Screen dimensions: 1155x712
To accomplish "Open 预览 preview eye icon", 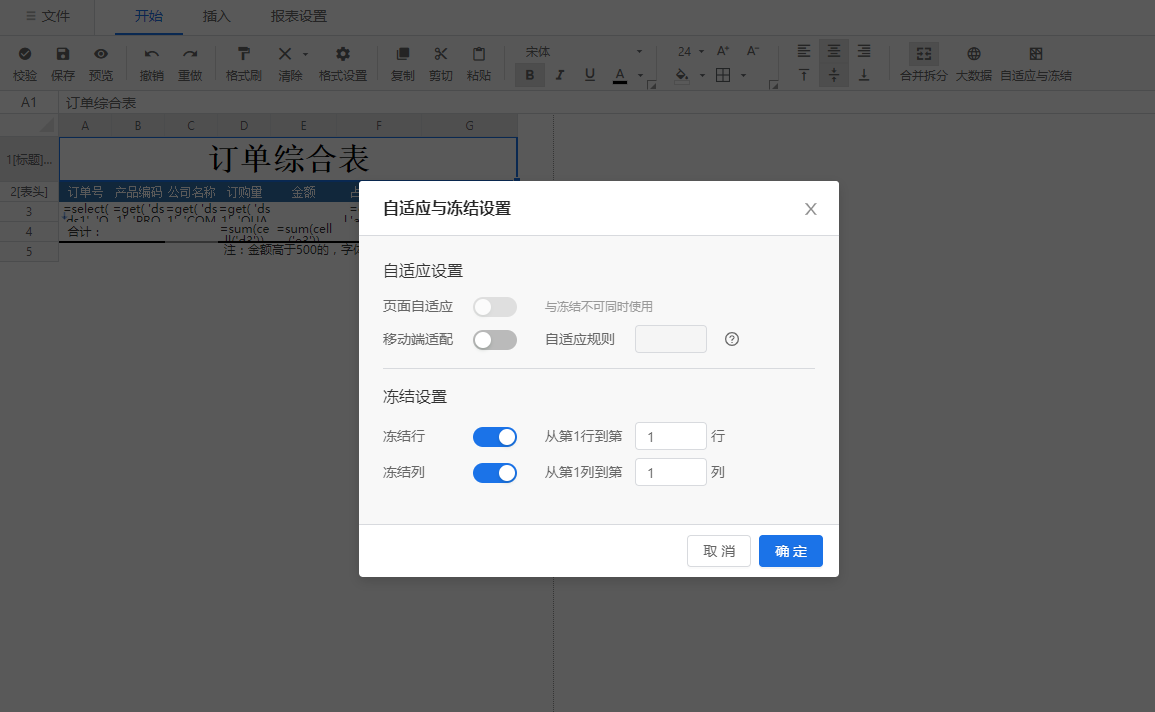I will 101,54.
